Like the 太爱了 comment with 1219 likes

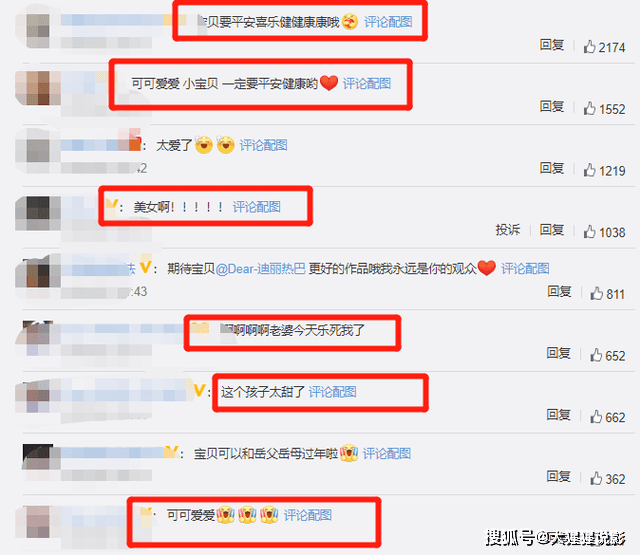pos(589,170)
